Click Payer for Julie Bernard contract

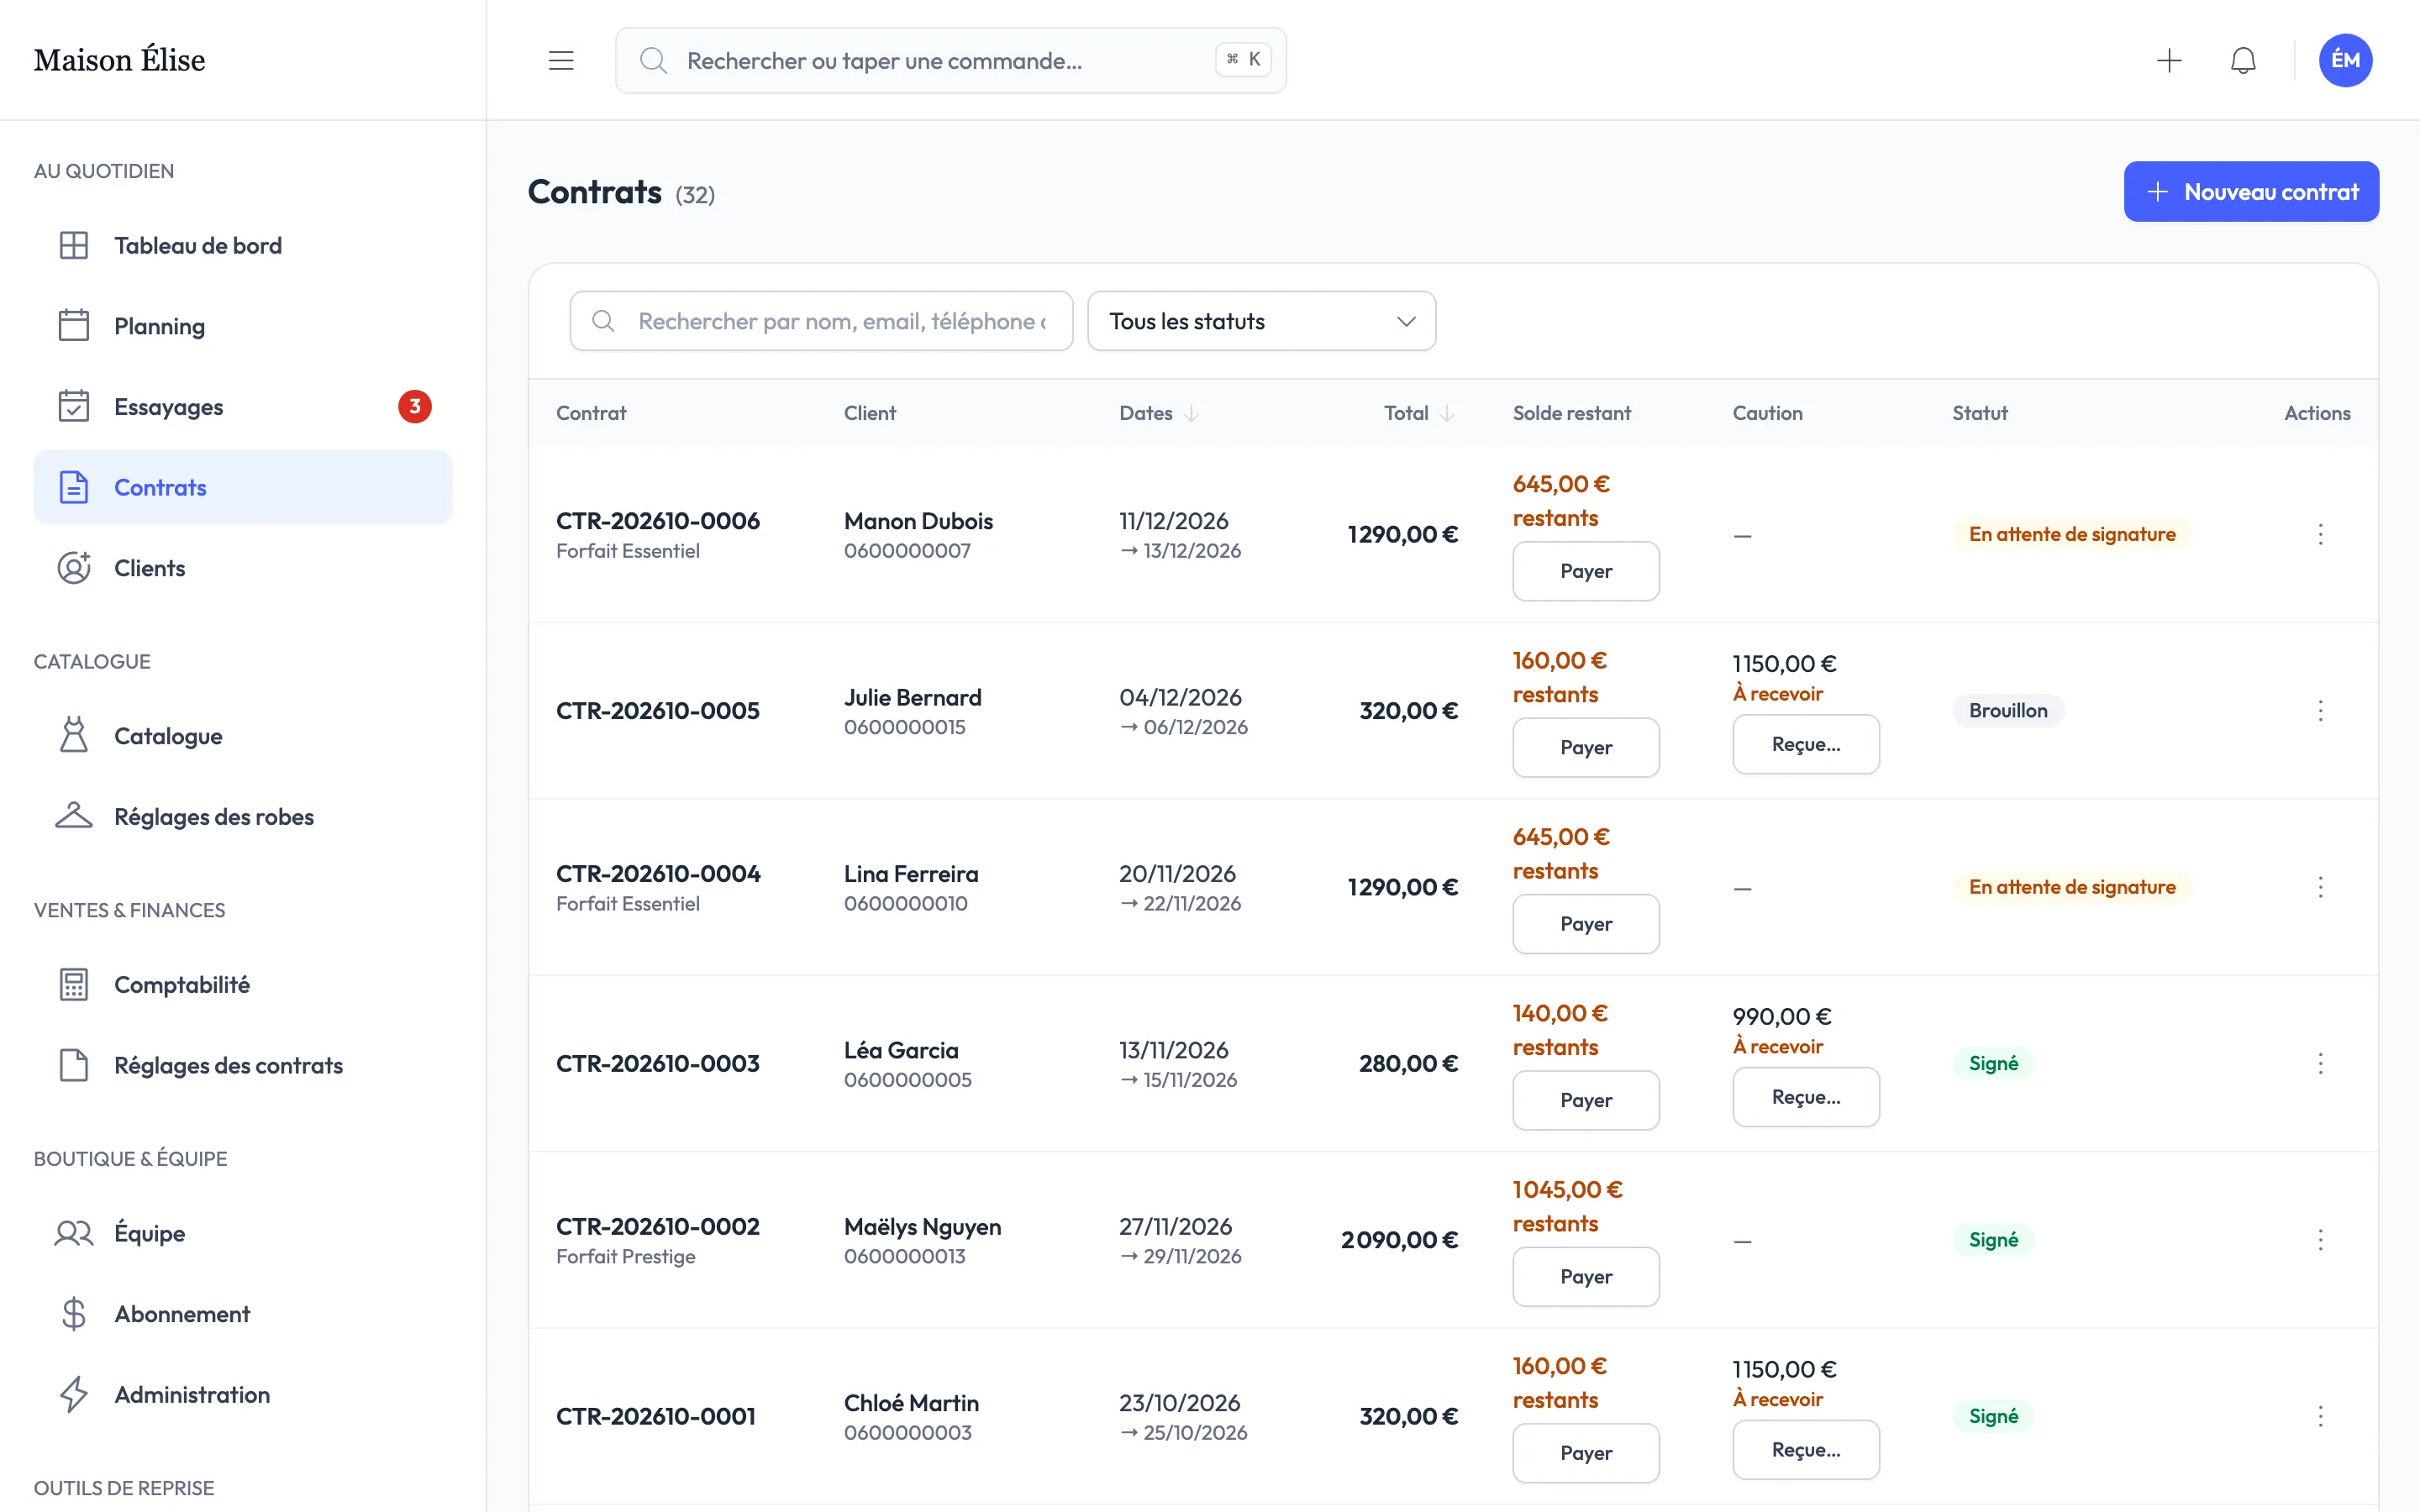click(x=1585, y=747)
